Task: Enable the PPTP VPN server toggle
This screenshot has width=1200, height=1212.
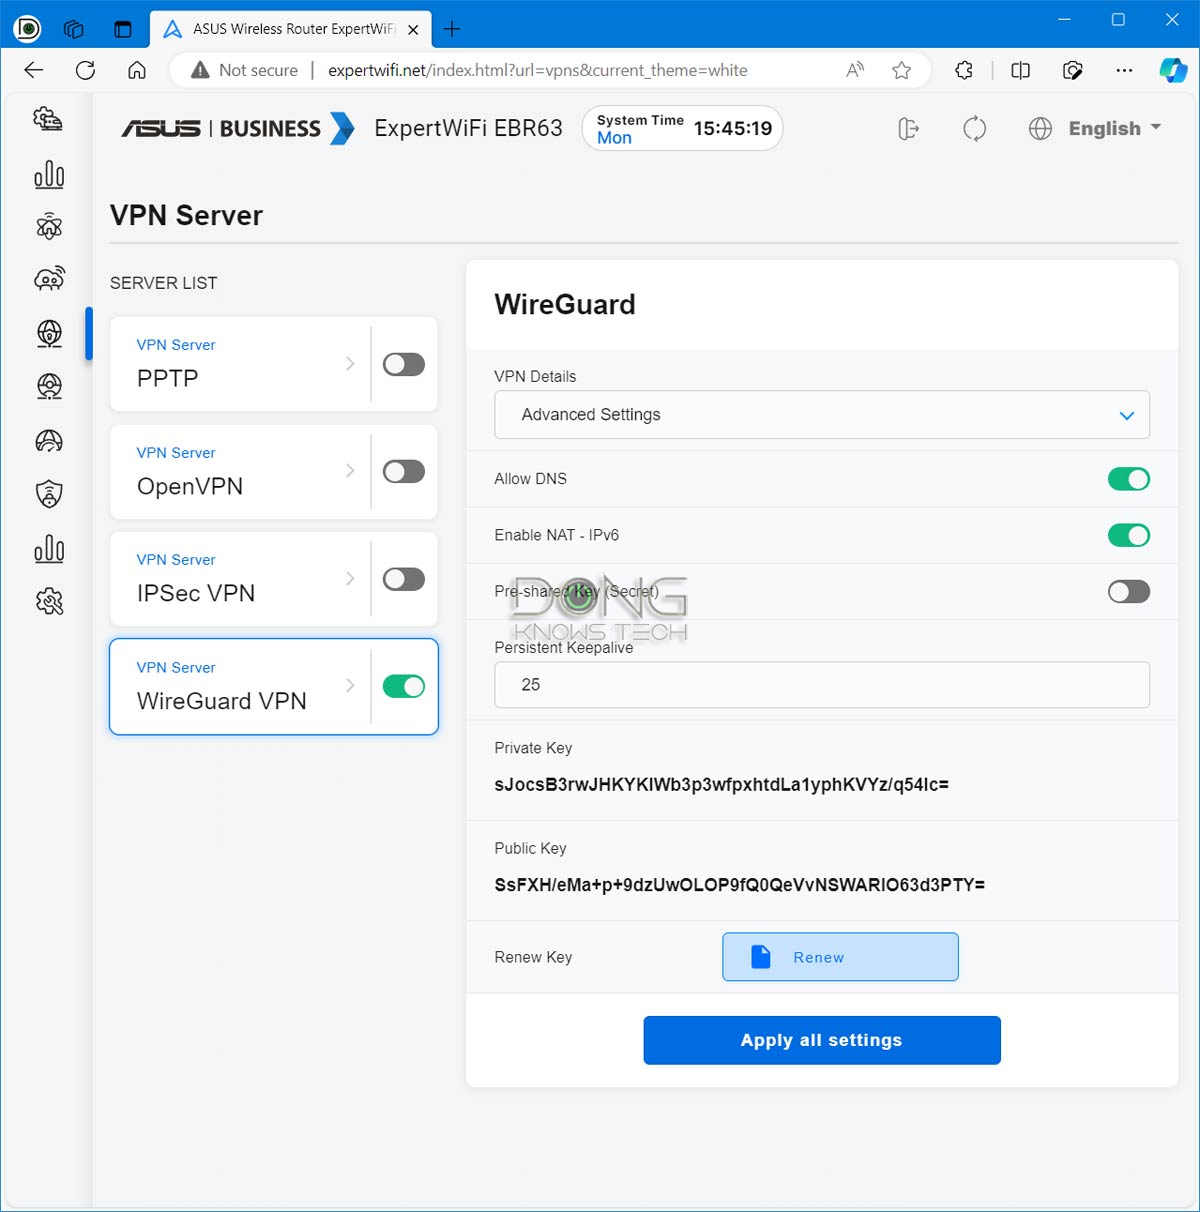Action: coord(404,364)
